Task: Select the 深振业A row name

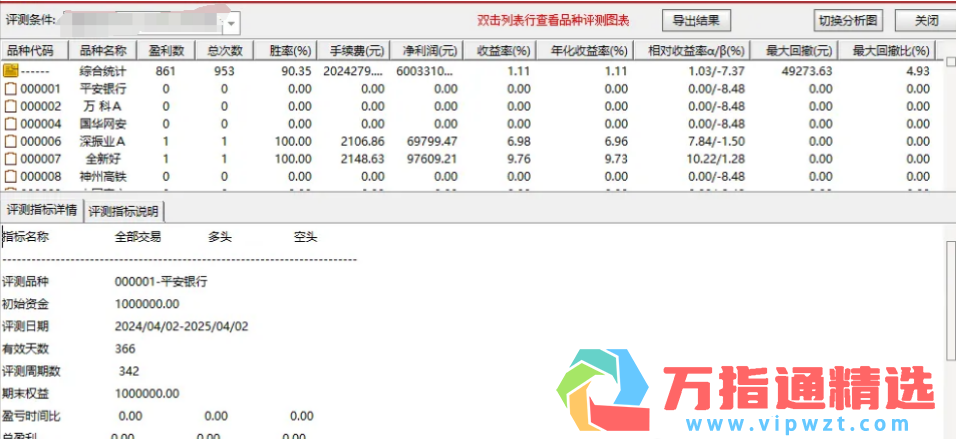Action: 103,141
